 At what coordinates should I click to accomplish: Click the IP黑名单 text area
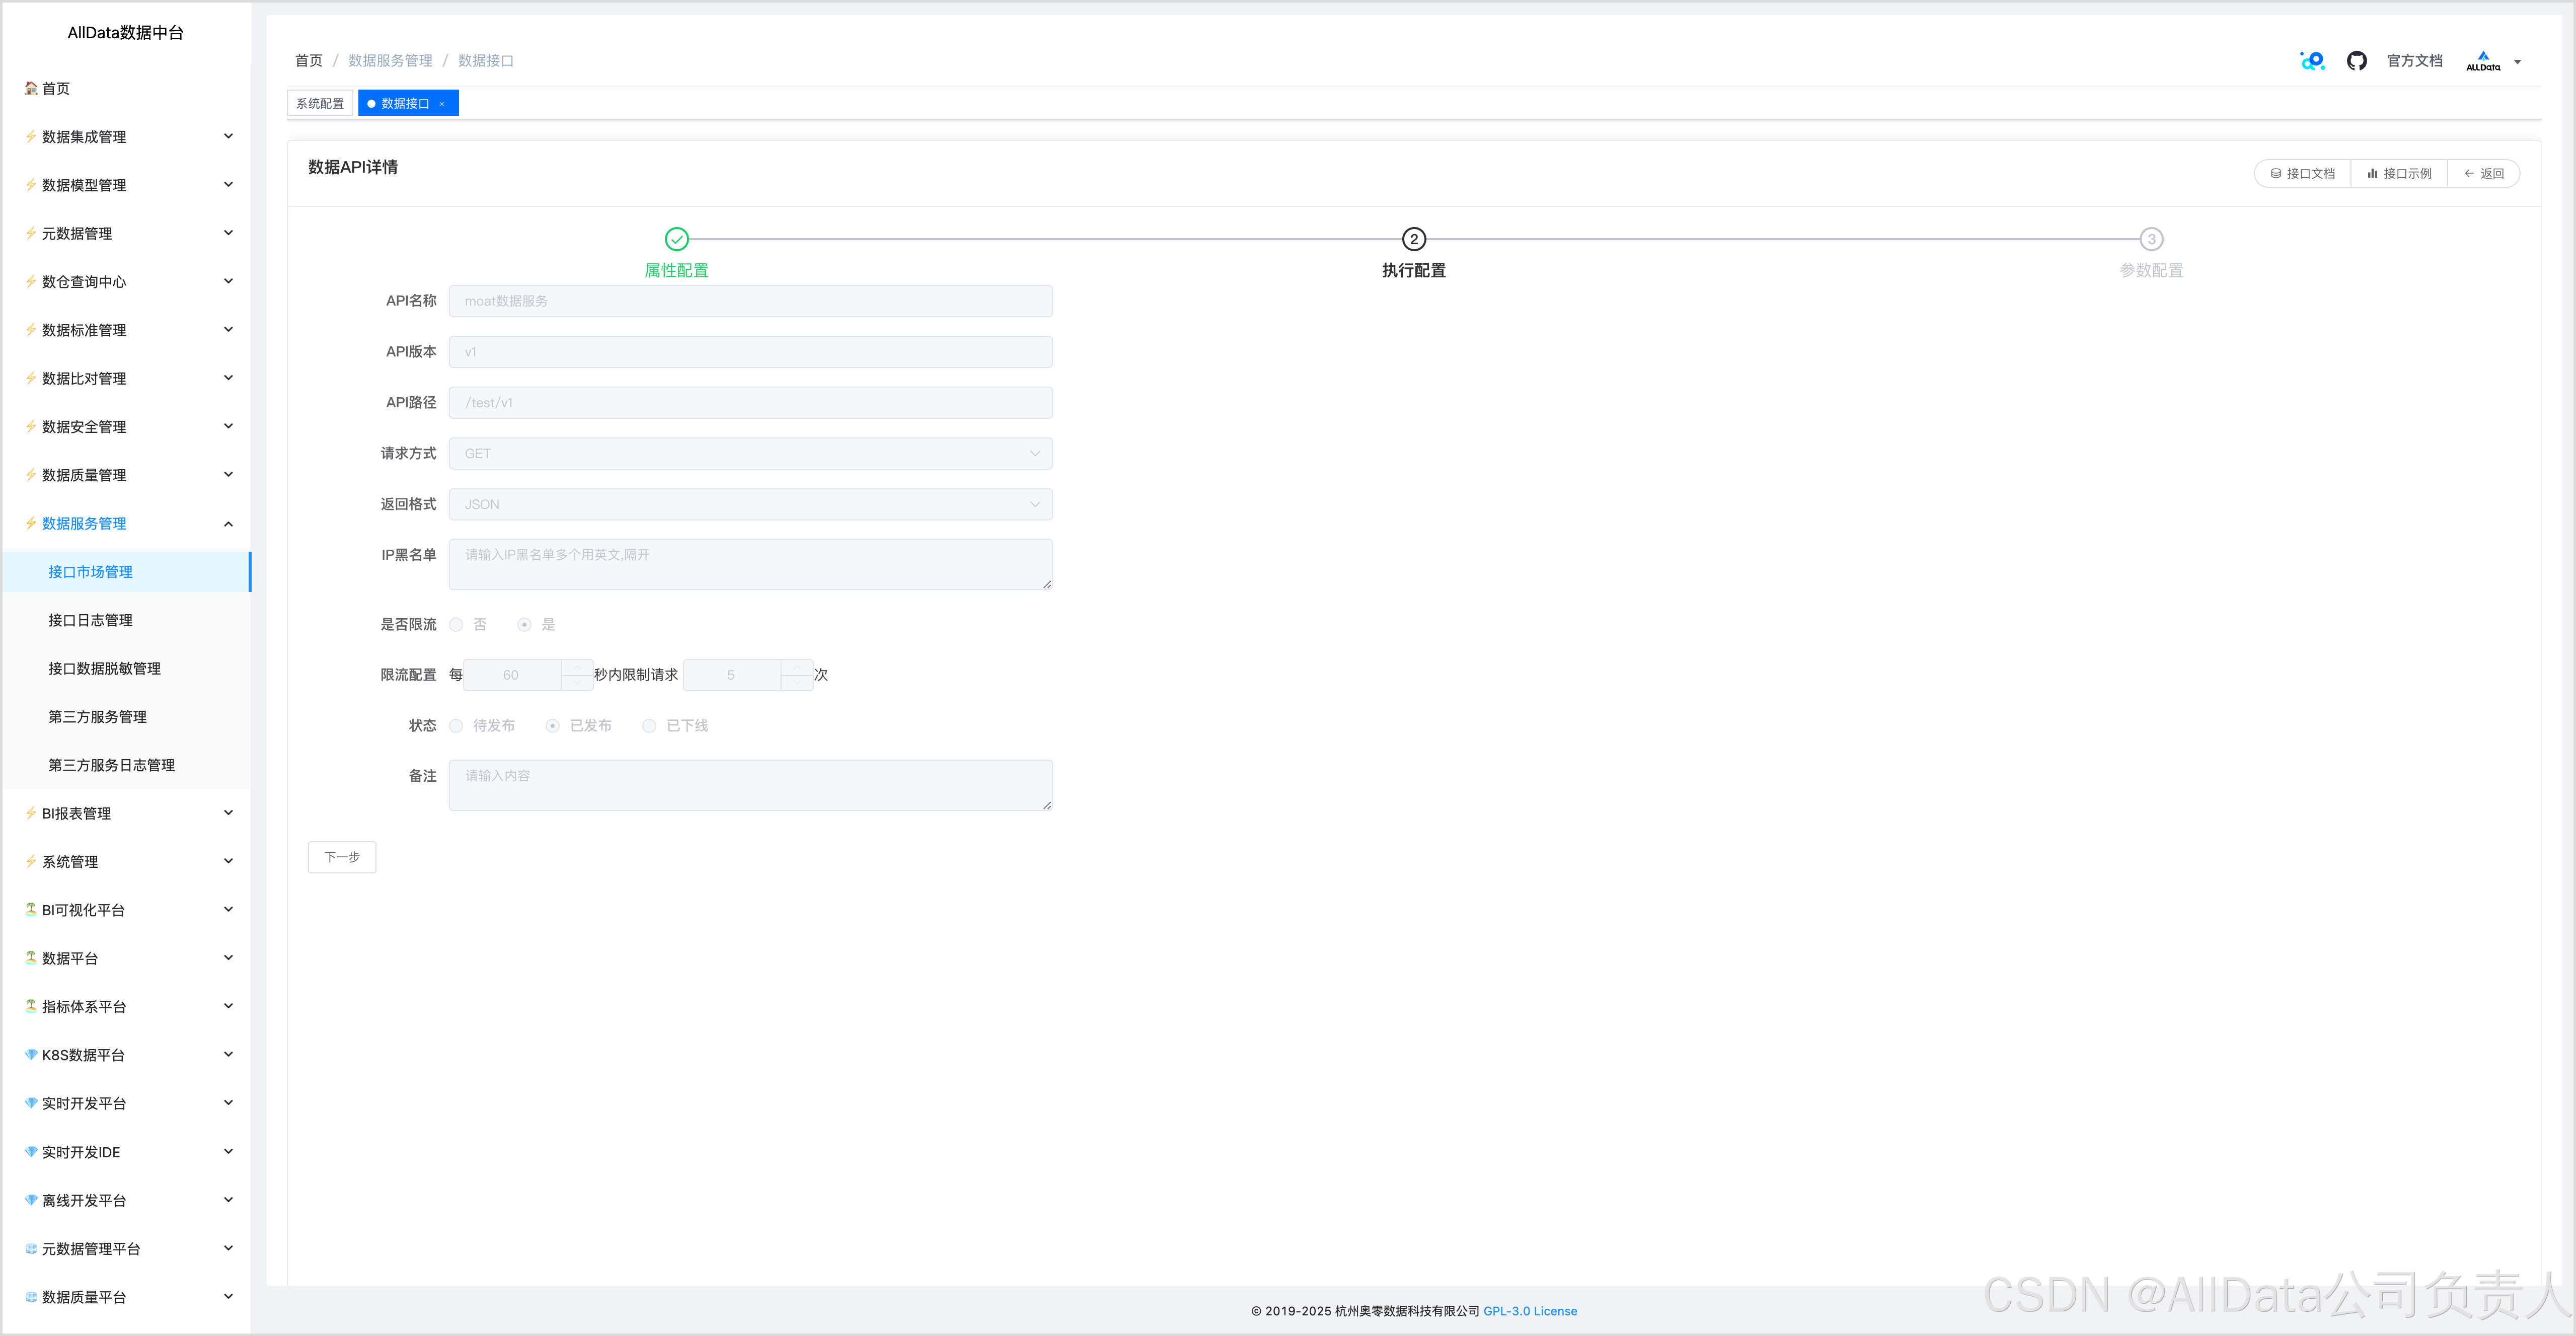coord(750,565)
